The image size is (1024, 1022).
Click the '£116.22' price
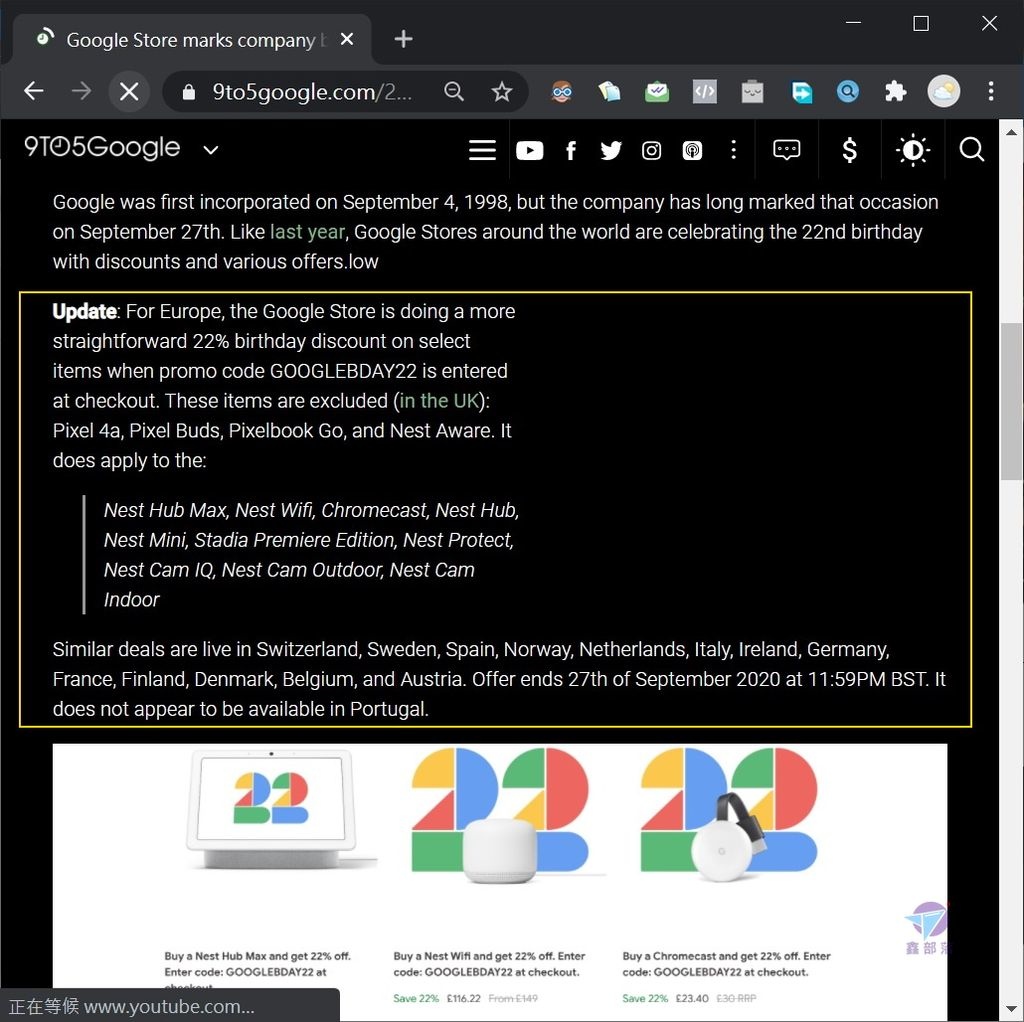464,998
